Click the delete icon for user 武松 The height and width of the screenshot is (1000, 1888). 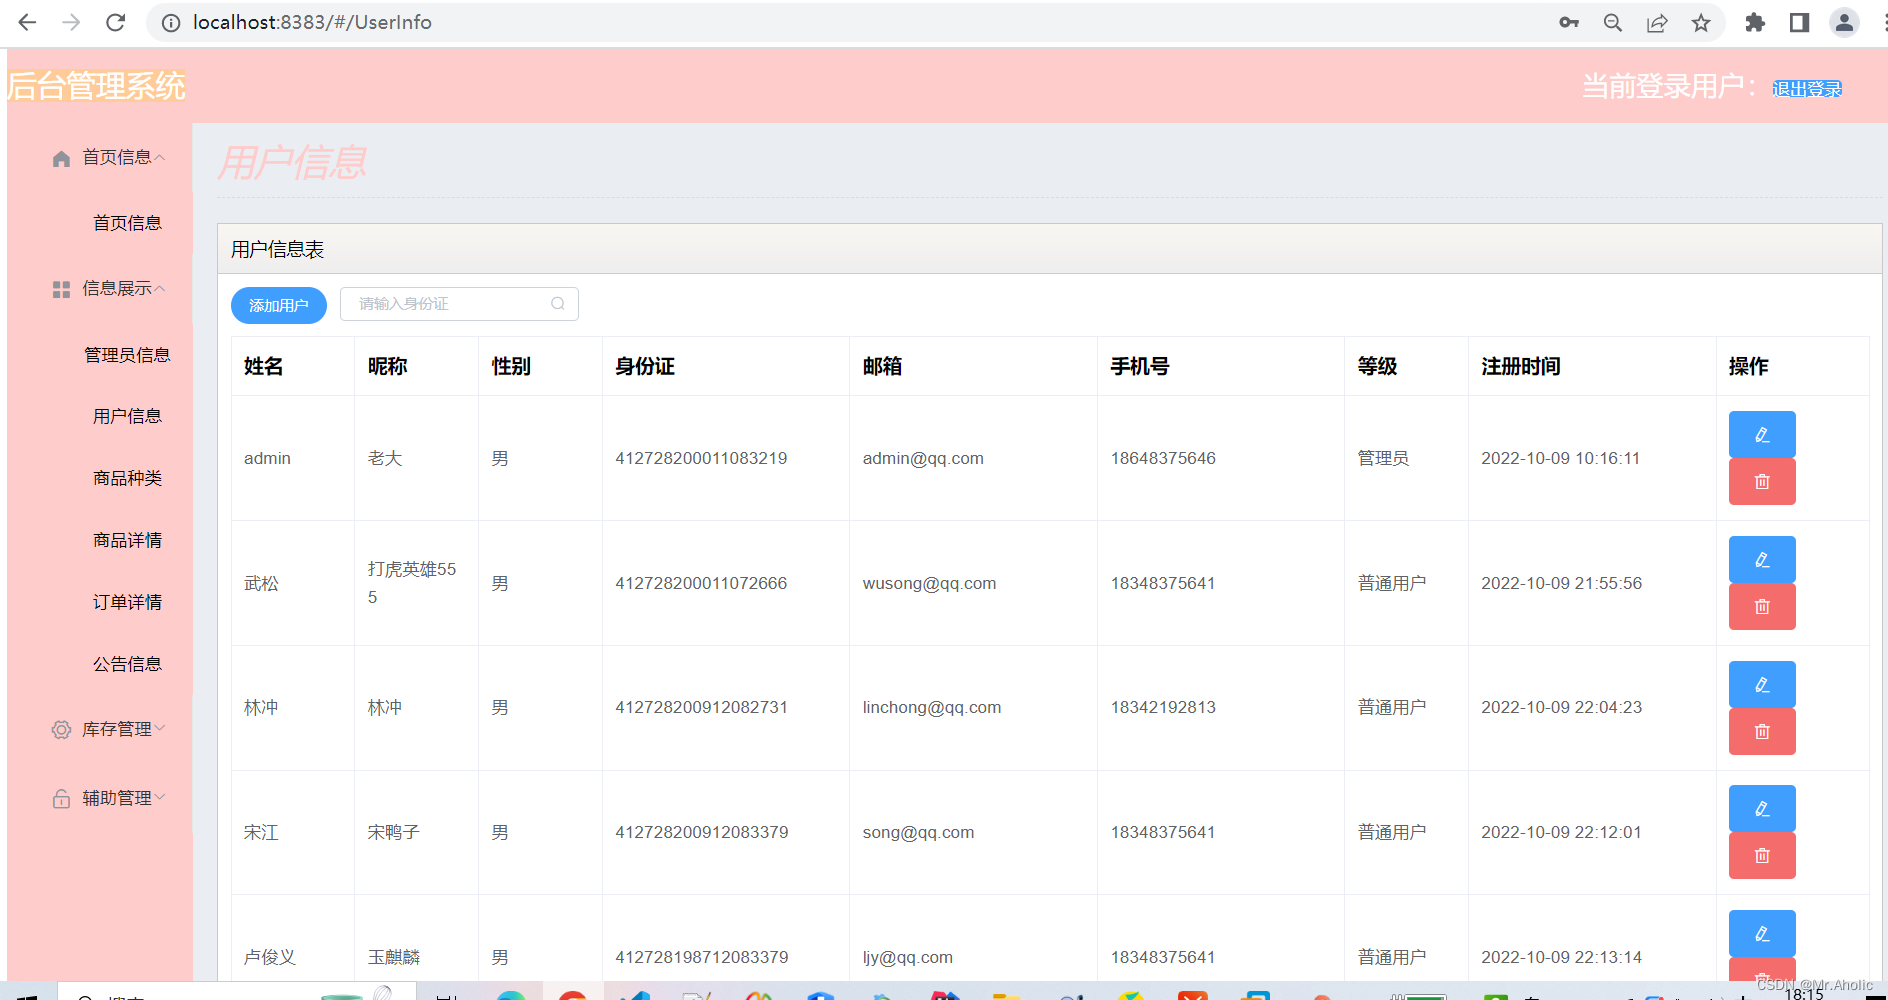[1761, 607]
